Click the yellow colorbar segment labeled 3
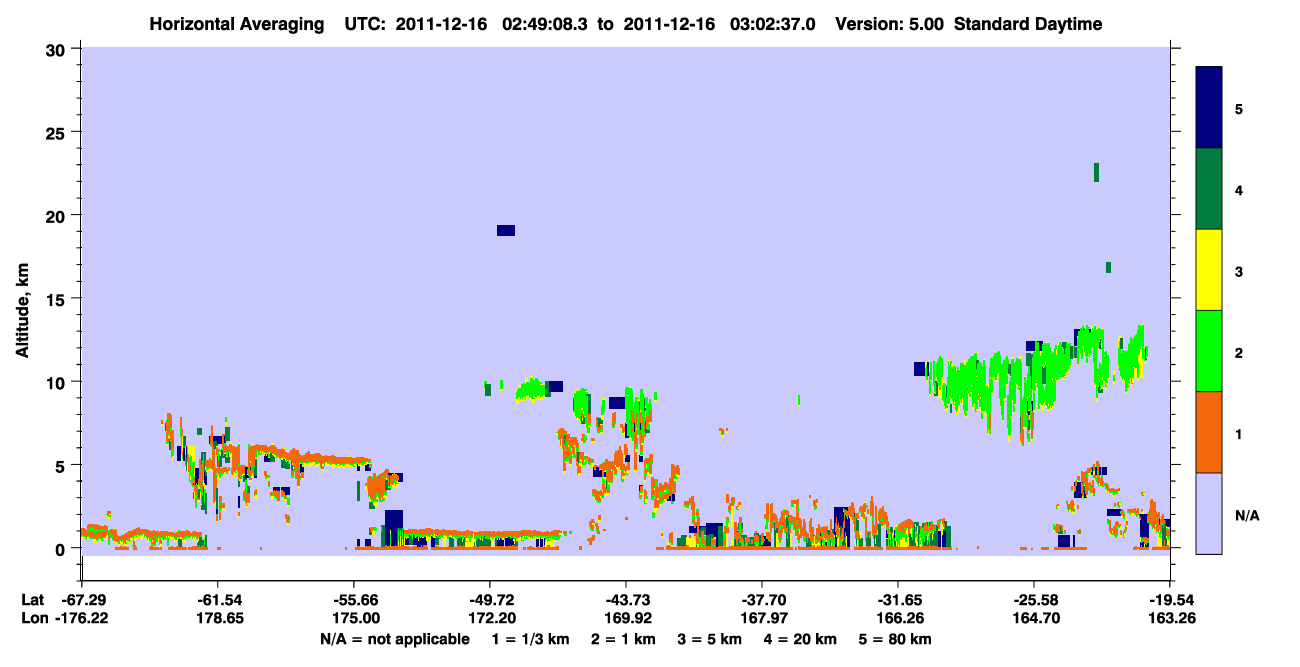The width and height of the screenshot is (1300, 667). (x=1209, y=270)
